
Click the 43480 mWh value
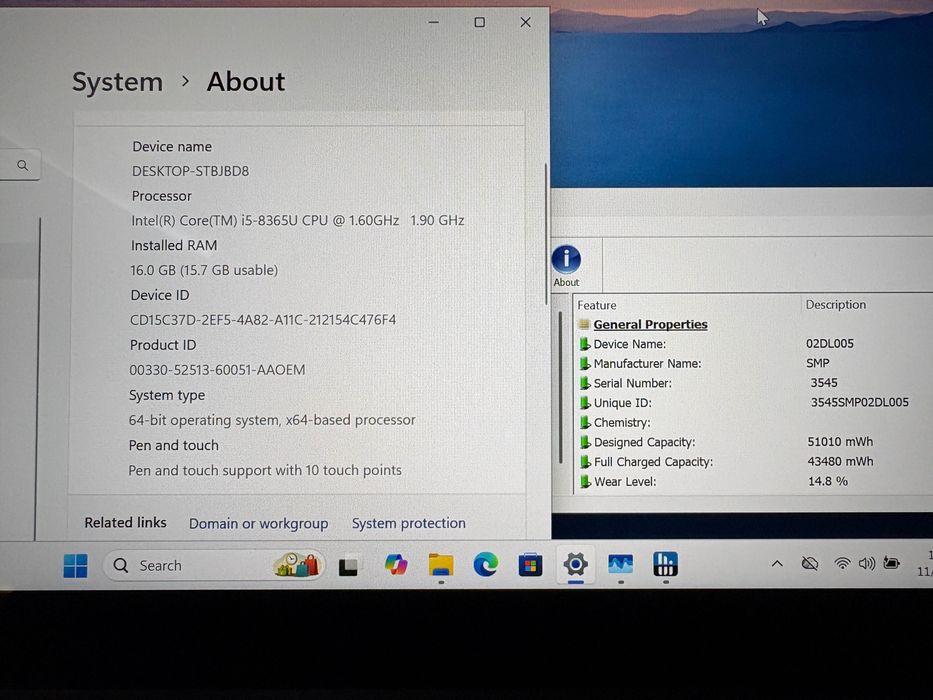[x=840, y=461]
